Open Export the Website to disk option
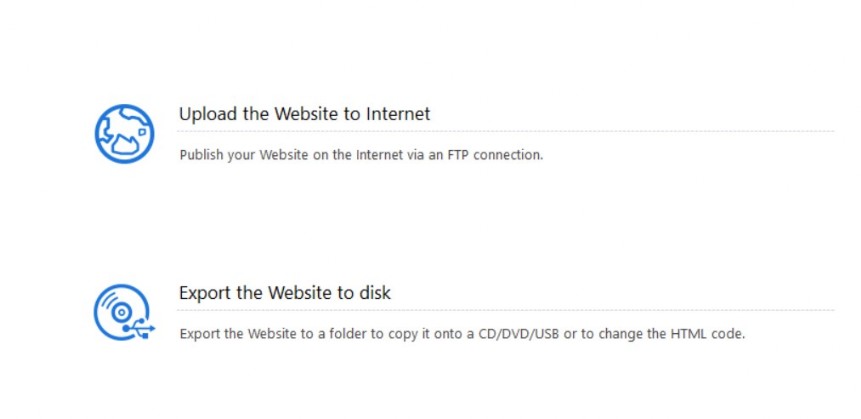Viewport: 861px width, 419px height. click(x=284, y=293)
